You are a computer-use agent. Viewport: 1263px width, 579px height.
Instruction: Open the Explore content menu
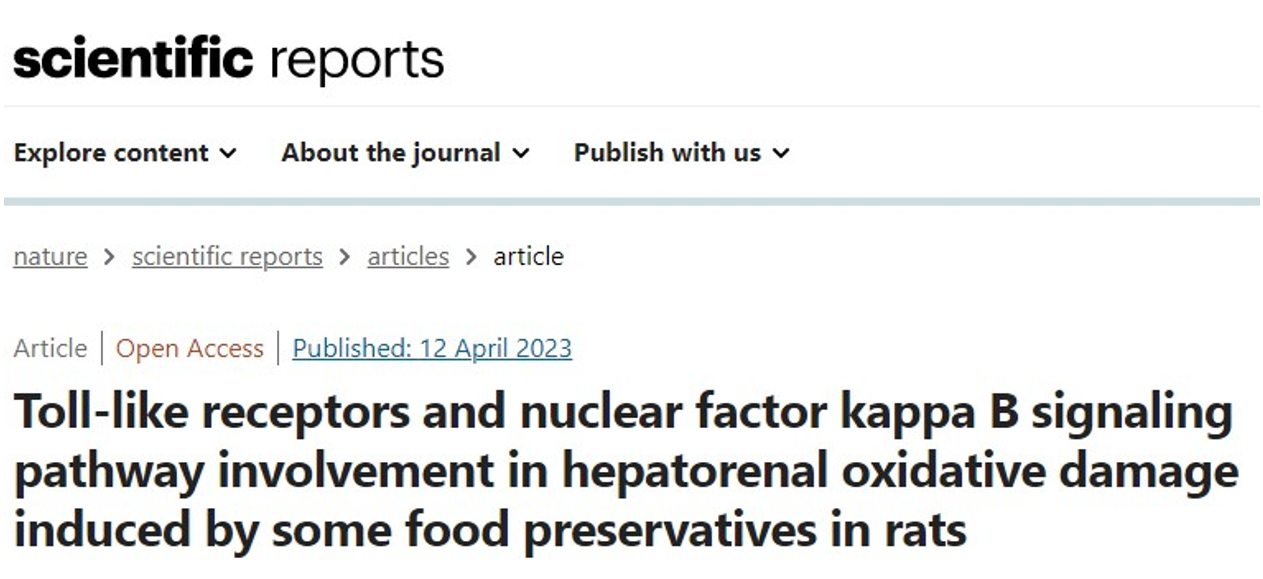click(x=126, y=153)
